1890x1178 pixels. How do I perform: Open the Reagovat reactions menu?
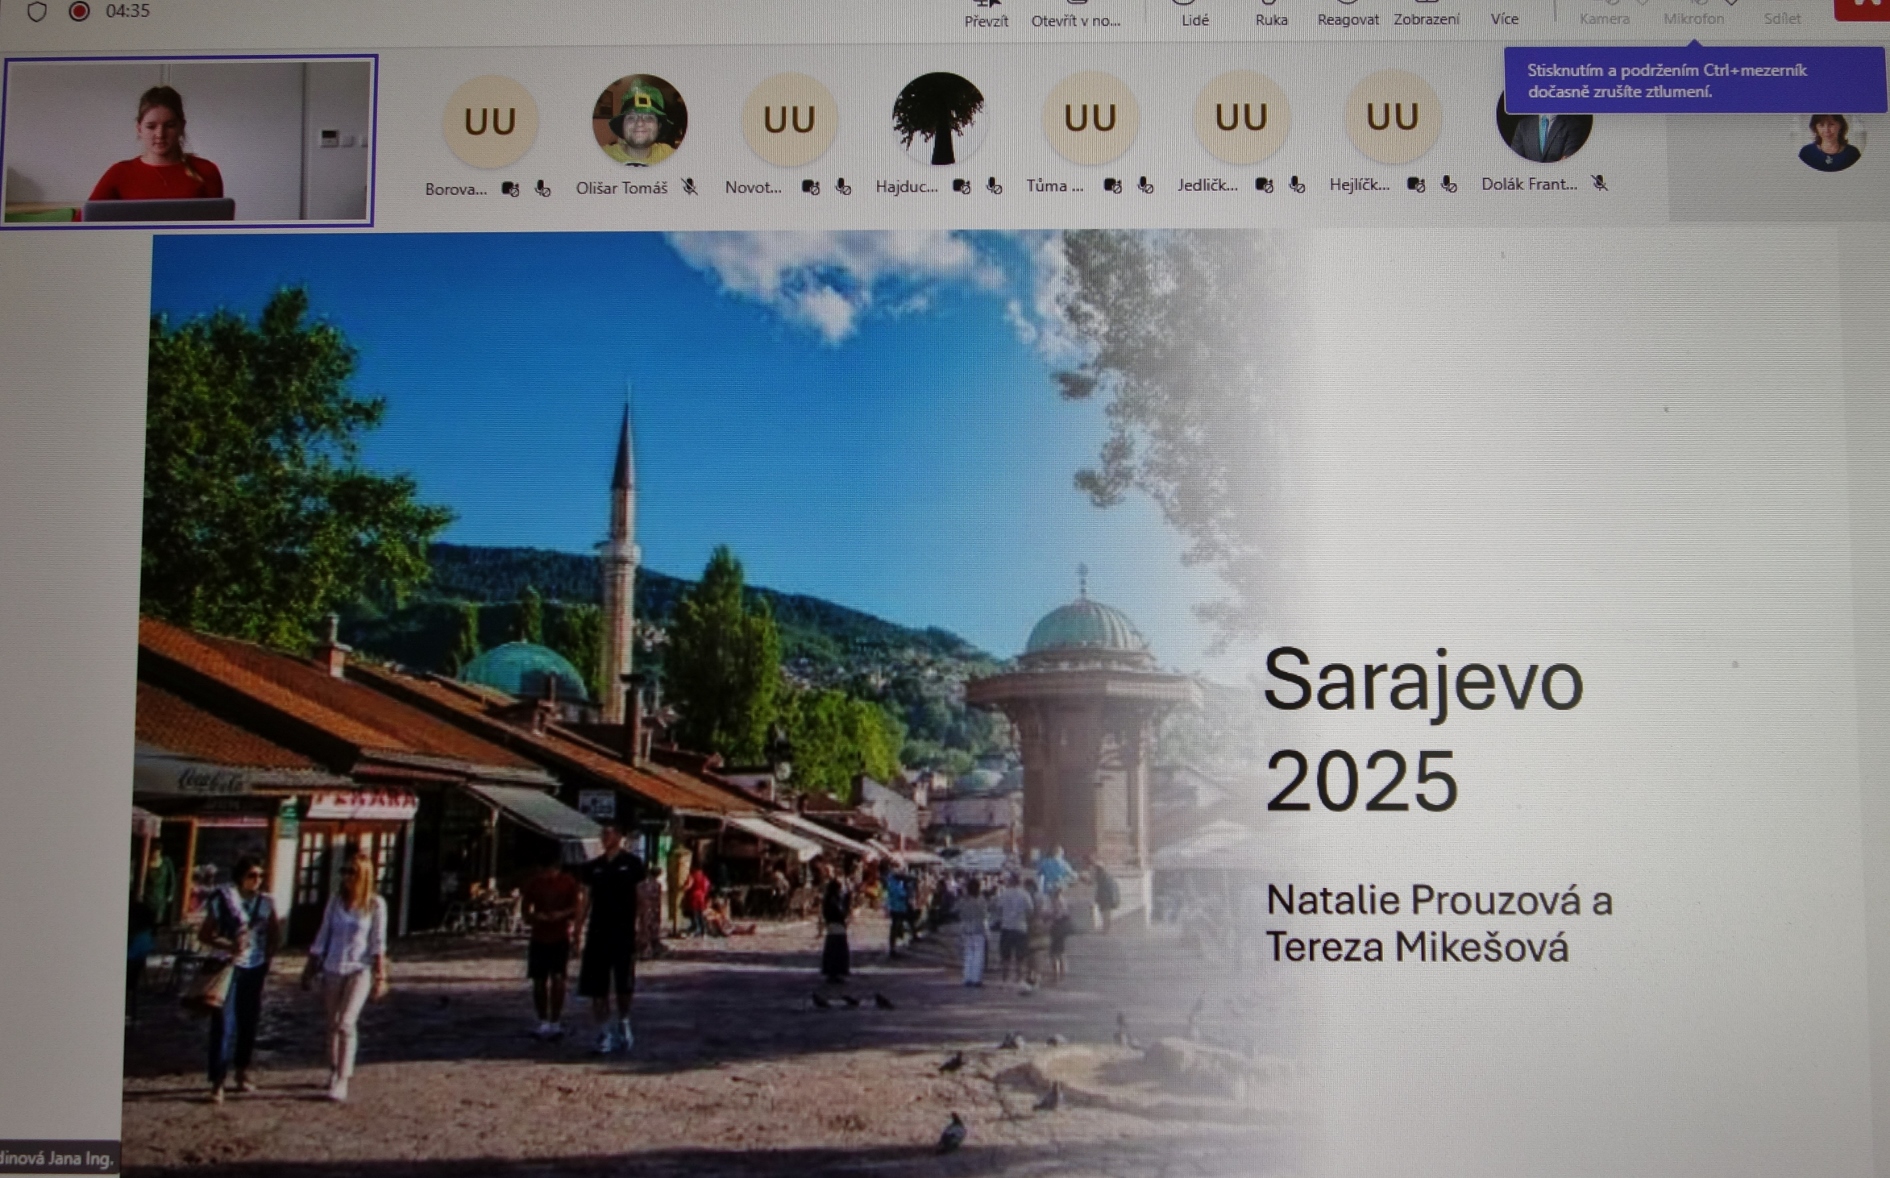pos(1347,14)
